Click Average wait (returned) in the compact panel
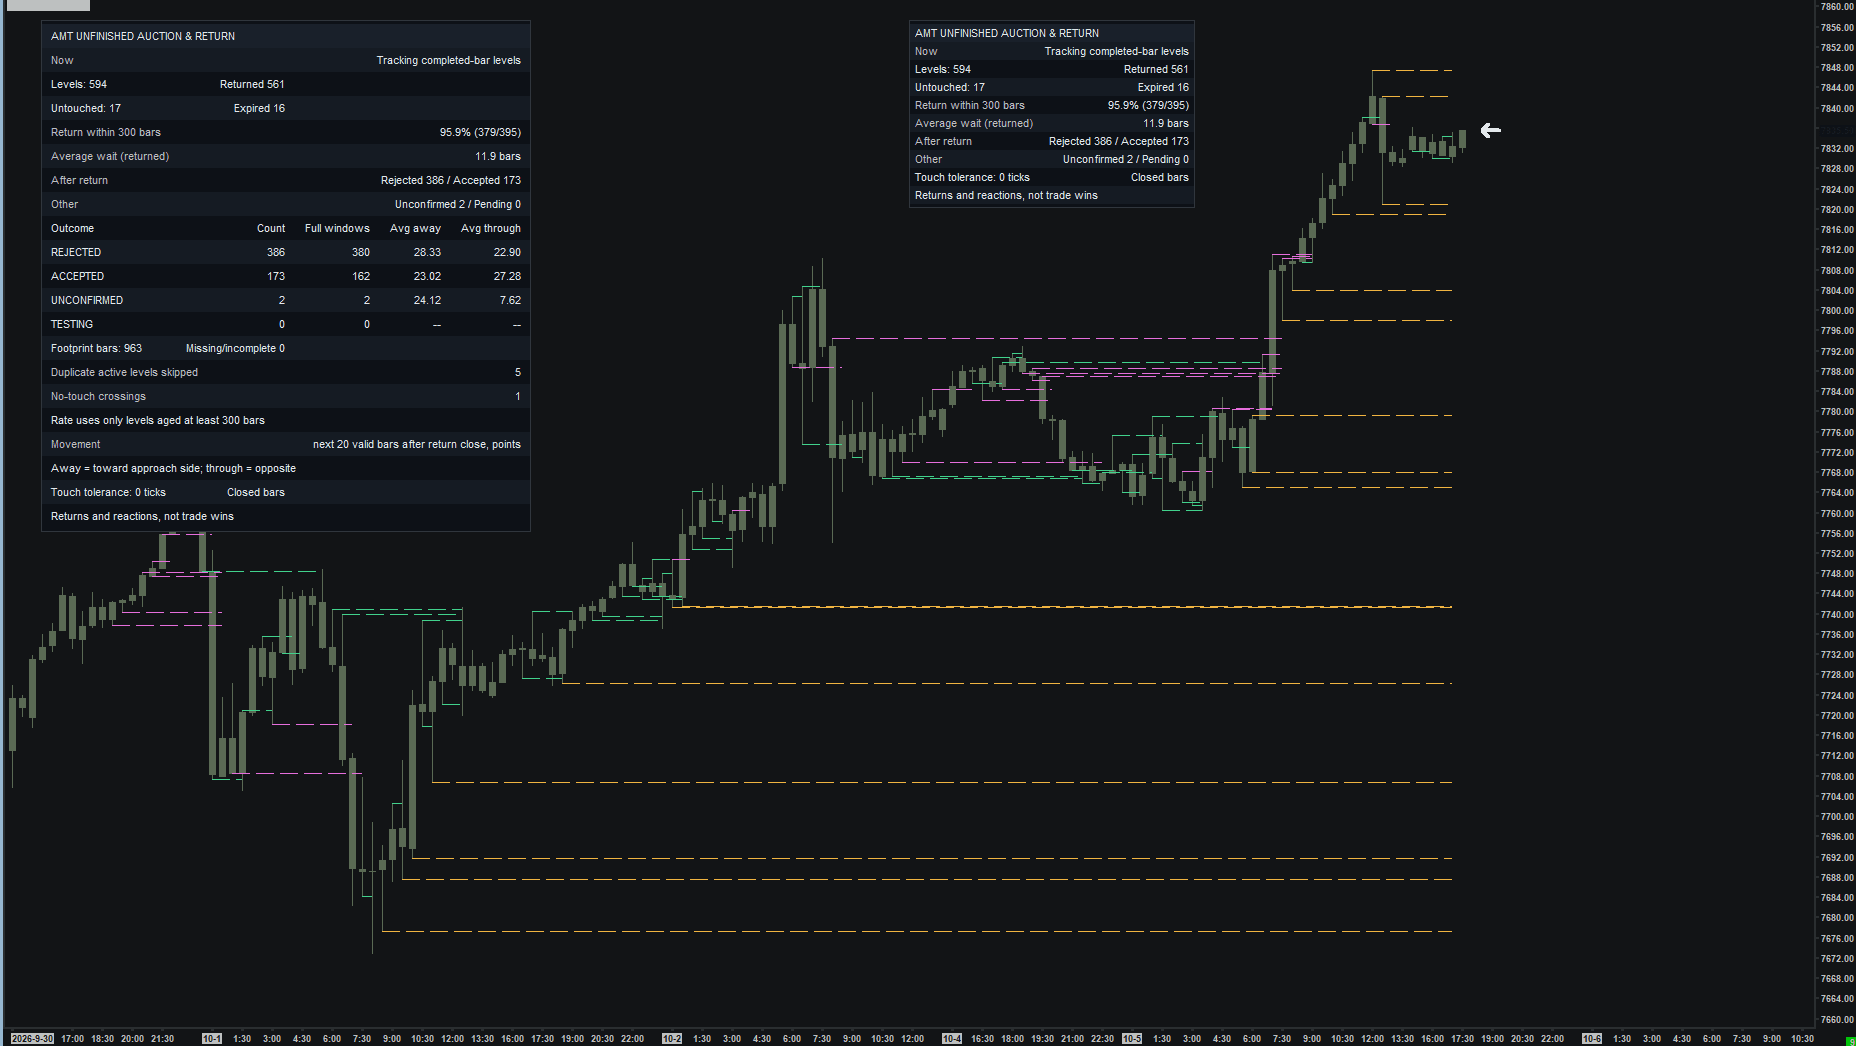 (974, 123)
